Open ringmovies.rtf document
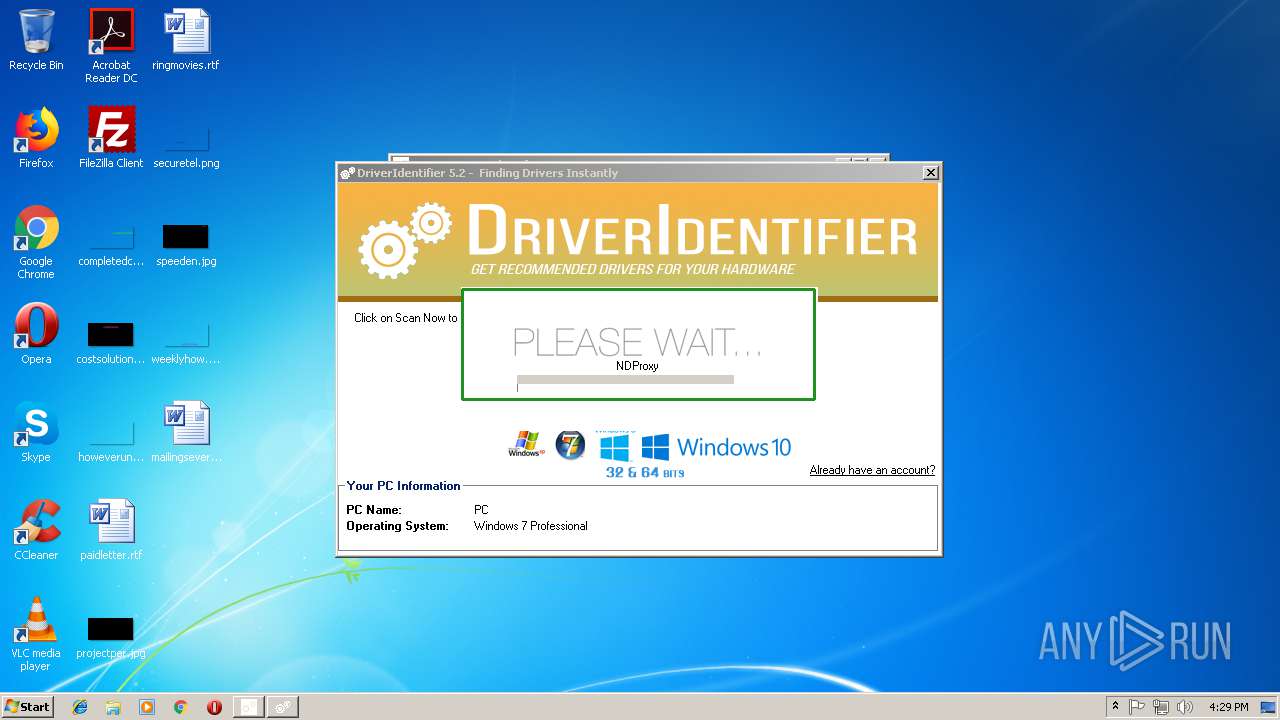The height and width of the screenshot is (720, 1280). (186, 40)
